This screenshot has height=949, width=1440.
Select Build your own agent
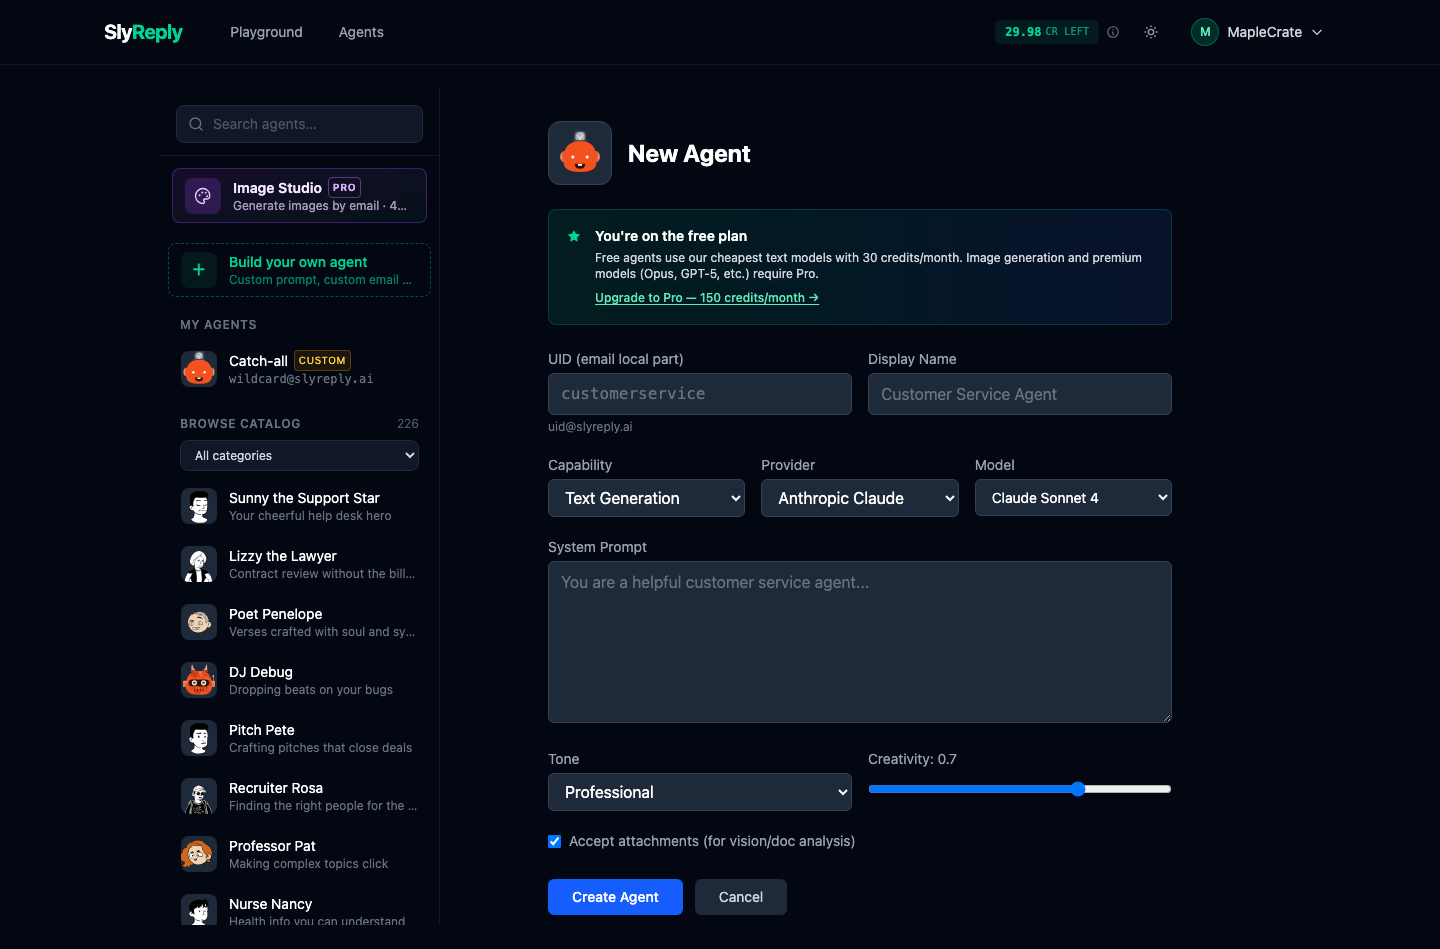pos(299,270)
